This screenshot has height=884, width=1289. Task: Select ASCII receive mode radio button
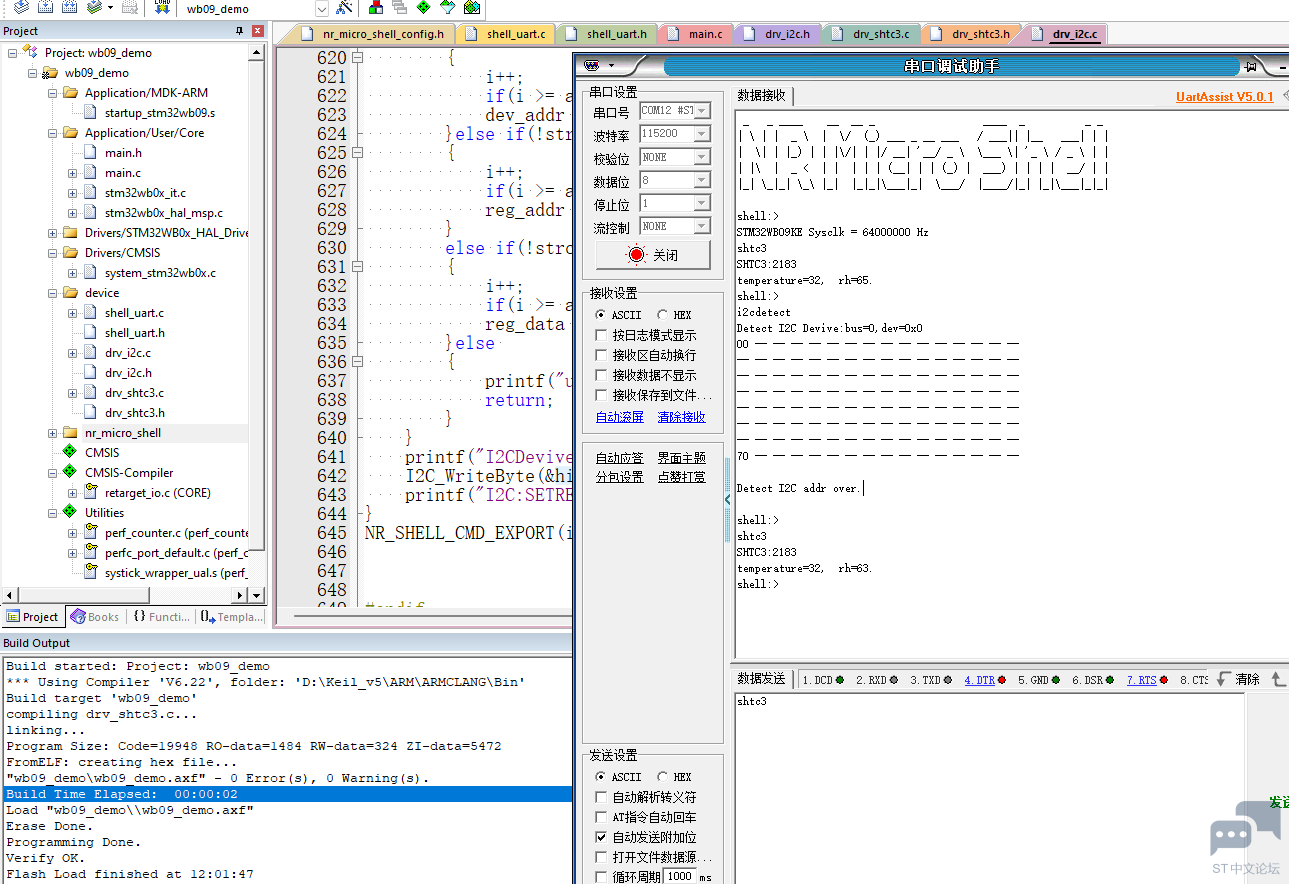click(x=601, y=315)
